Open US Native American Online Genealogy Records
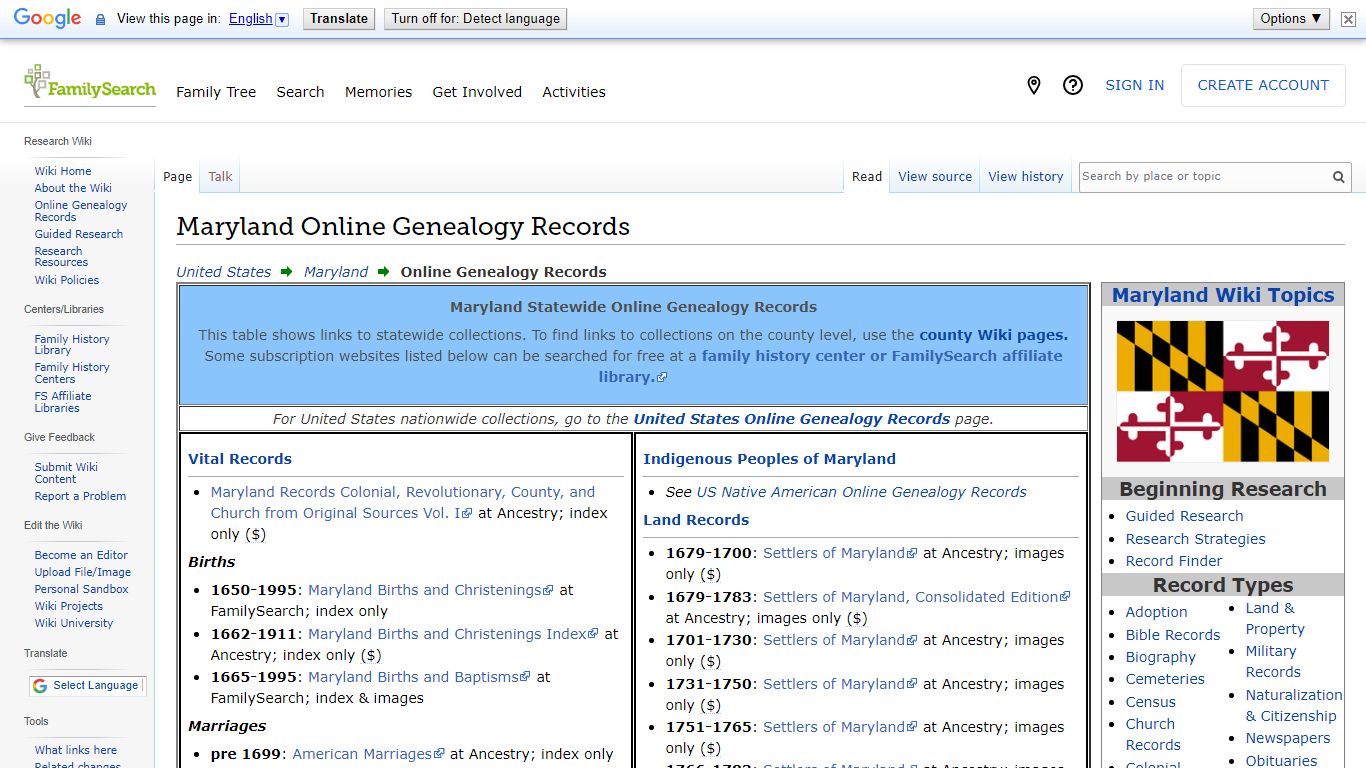Image resolution: width=1366 pixels, height=768 pixels. pos(862,492)
